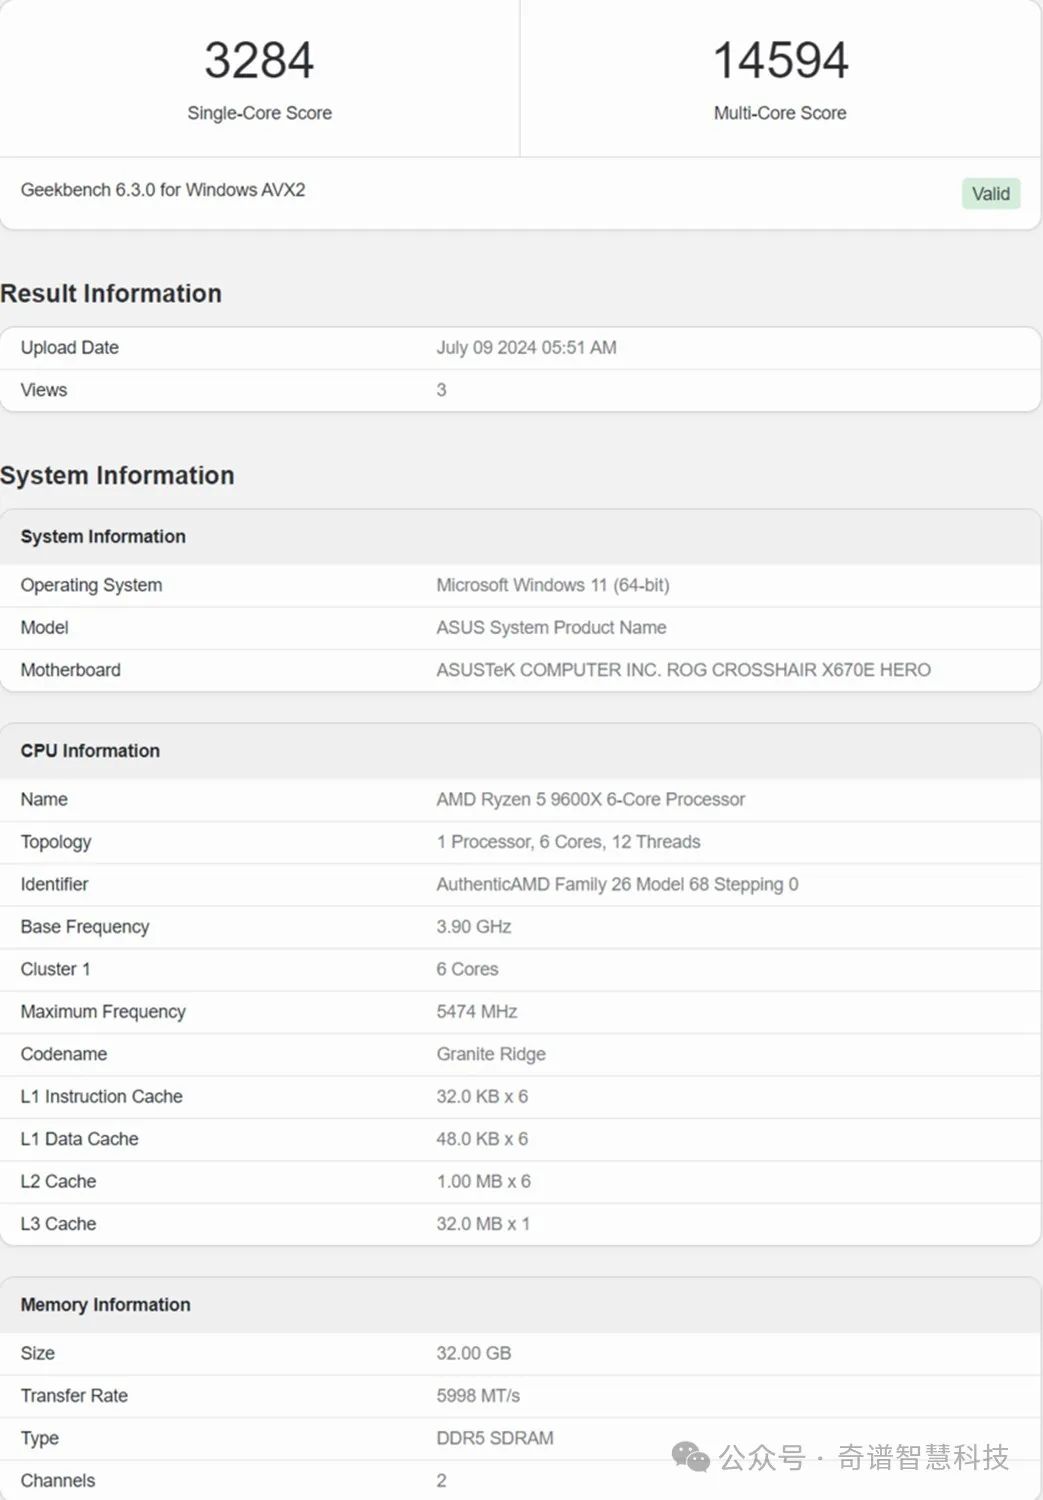Click the L1 Instruction Cache label
The width and height of the screenshot is (1043, 1500).
tap(101, 1097)
